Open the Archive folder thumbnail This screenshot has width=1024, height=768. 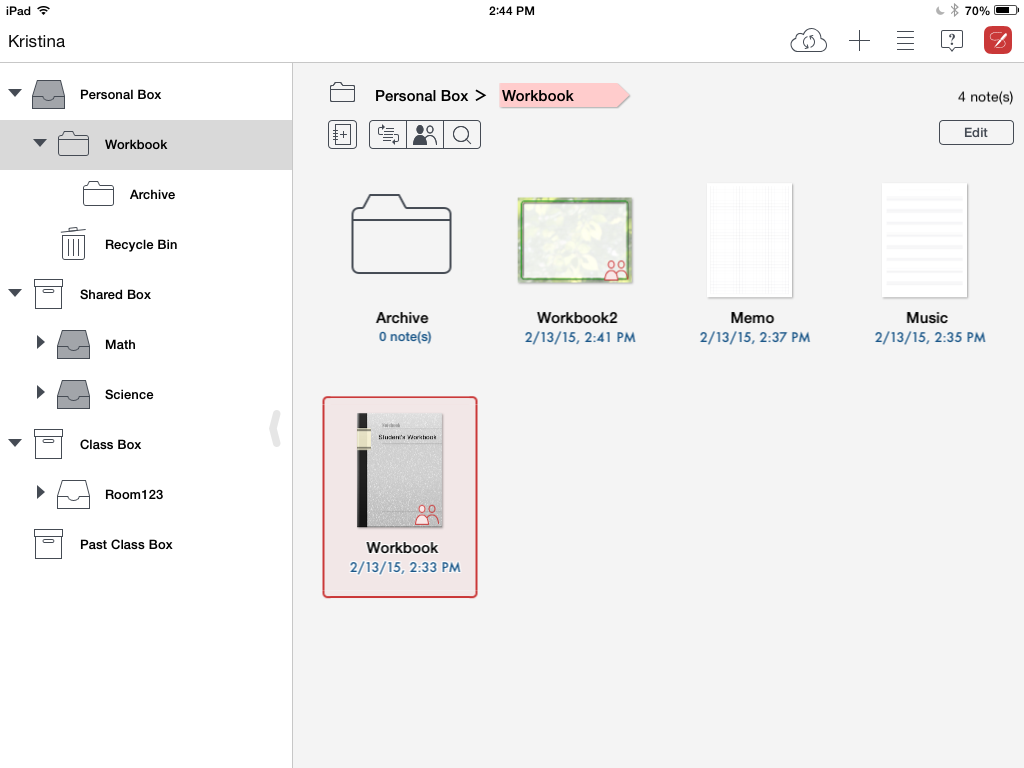pyautogui.click(x=401, y=234)
